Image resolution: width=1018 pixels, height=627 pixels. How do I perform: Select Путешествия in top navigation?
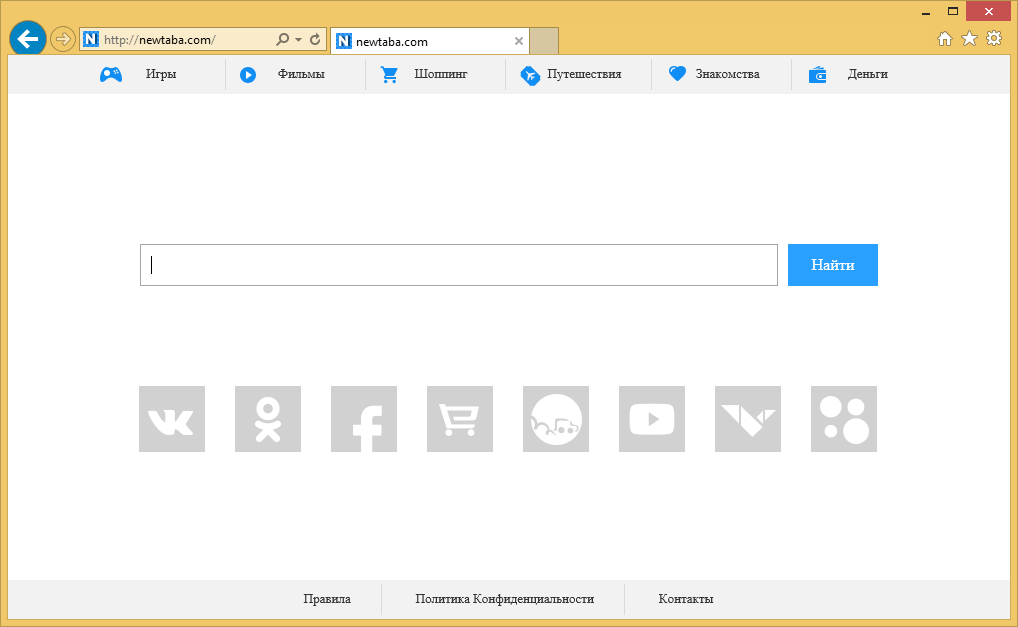pos(584,74)
